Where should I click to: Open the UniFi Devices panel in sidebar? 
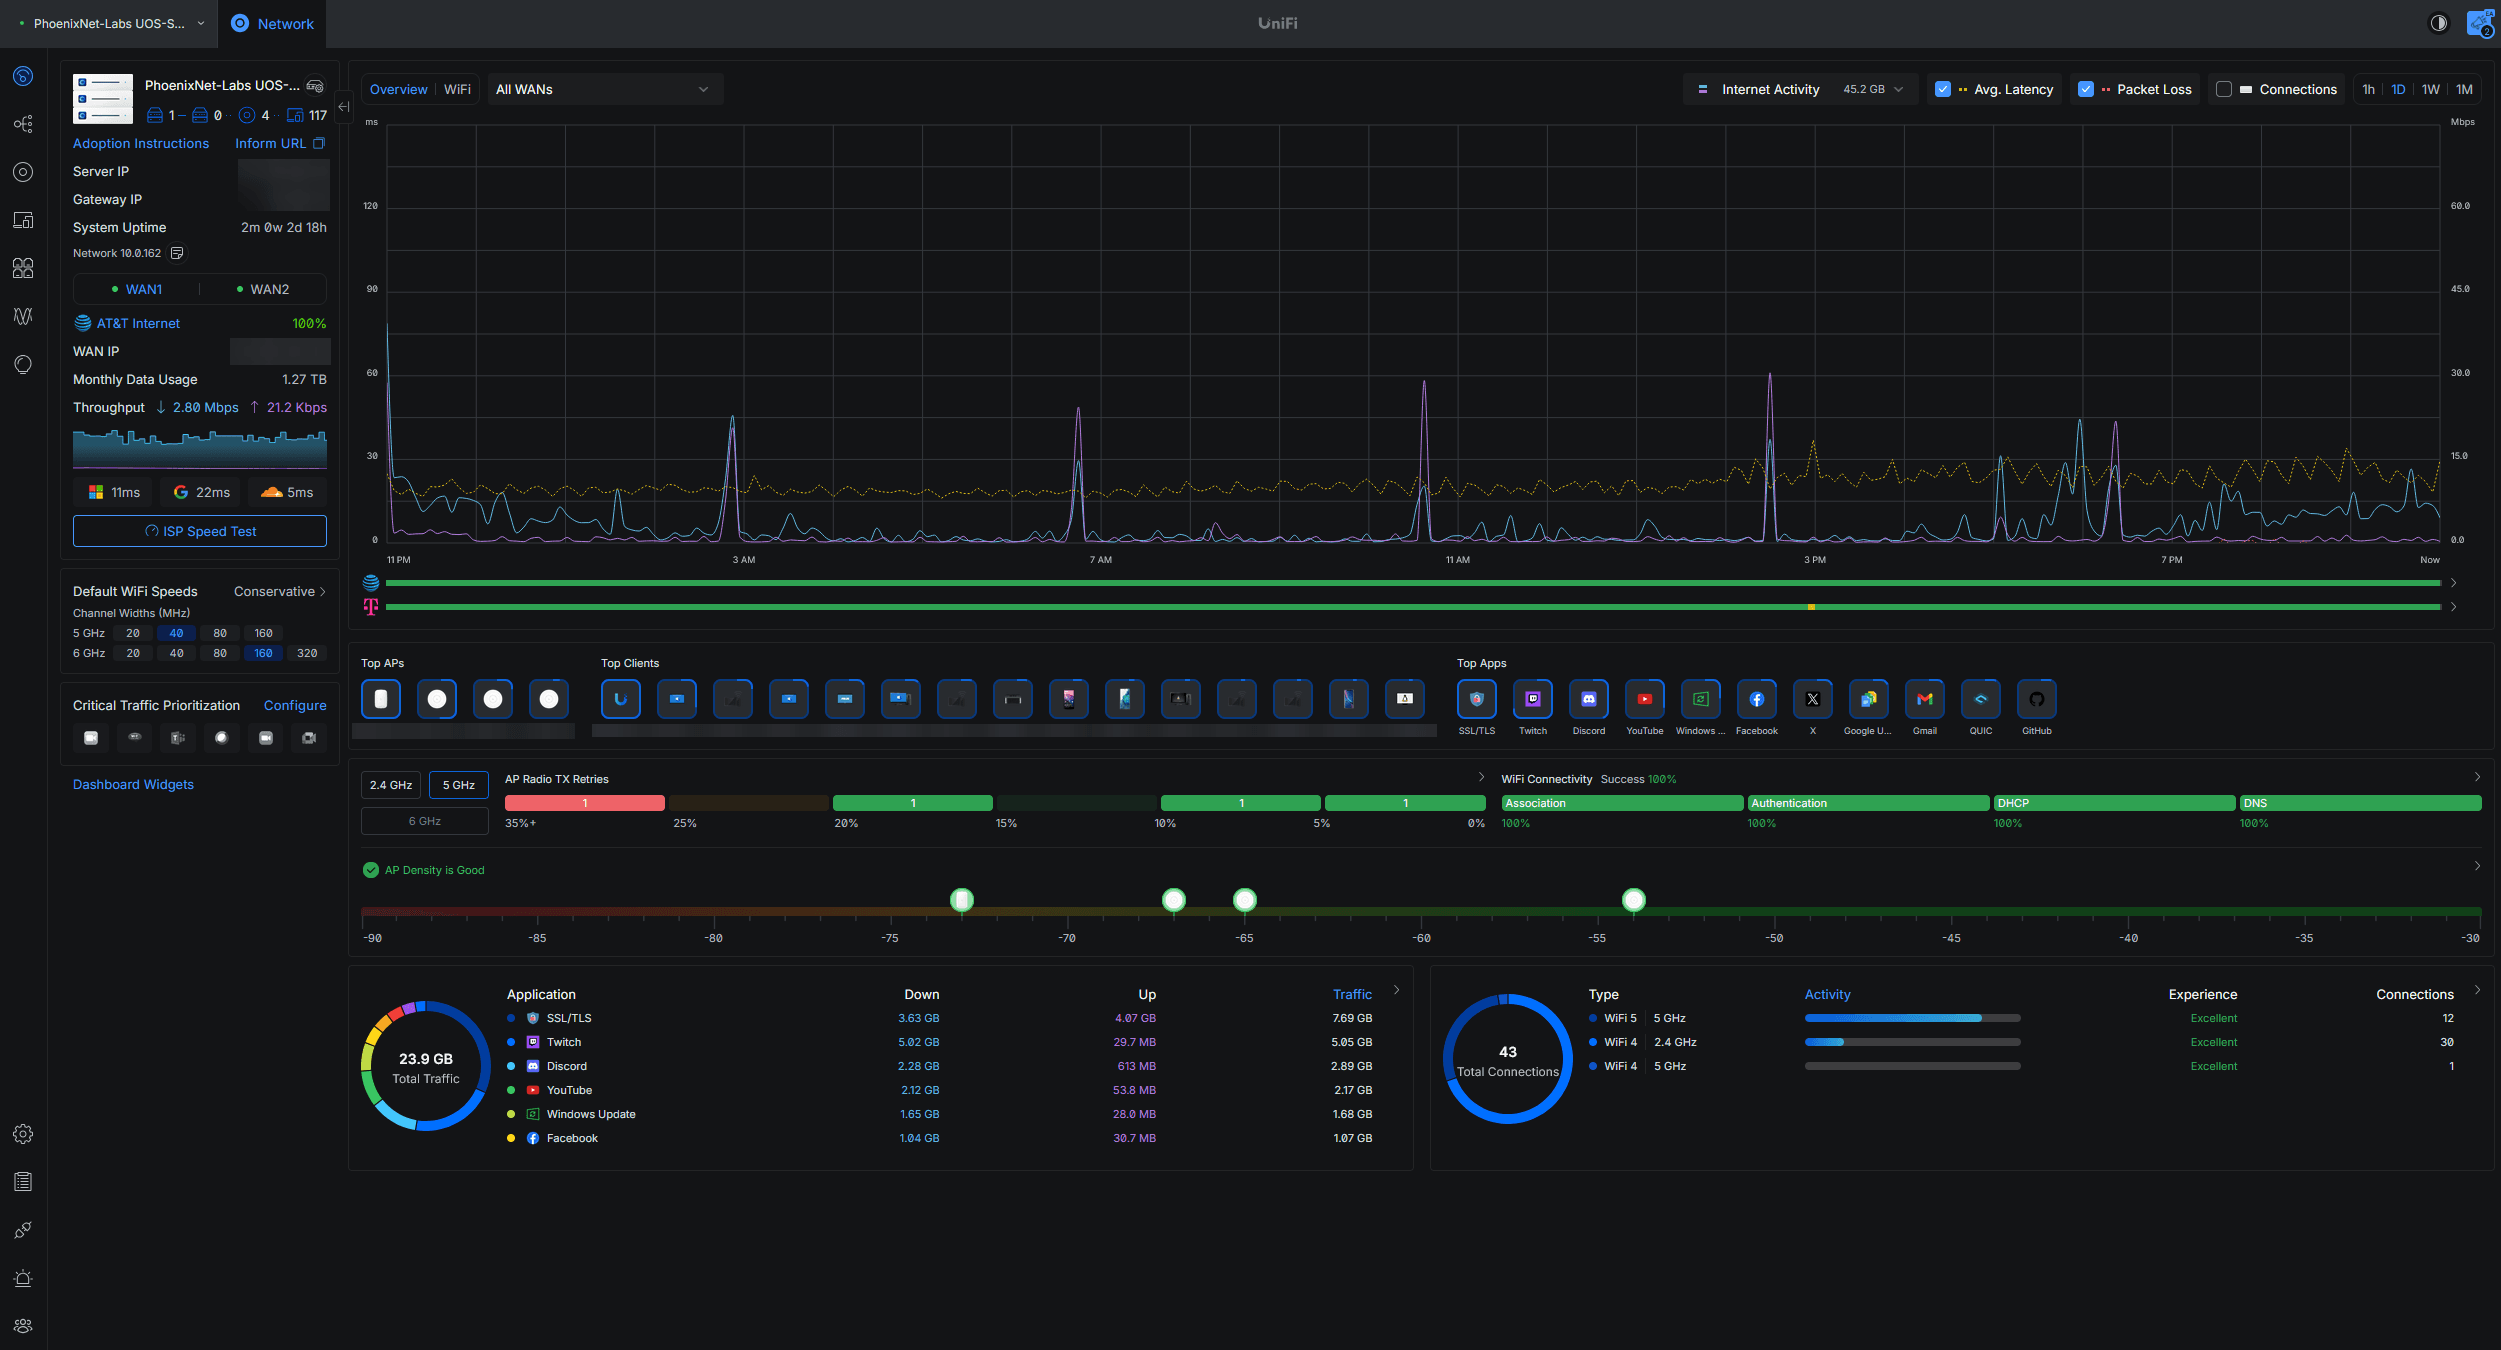(x=22, y=172)
